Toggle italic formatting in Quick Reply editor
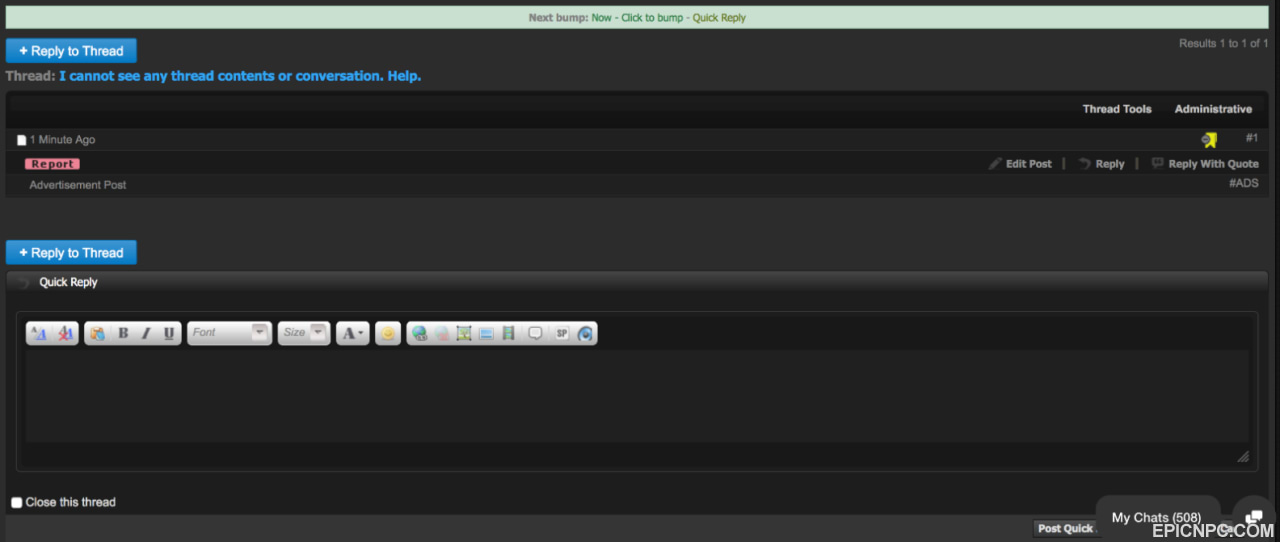1280x542 pixels. [x=146, y=333]
